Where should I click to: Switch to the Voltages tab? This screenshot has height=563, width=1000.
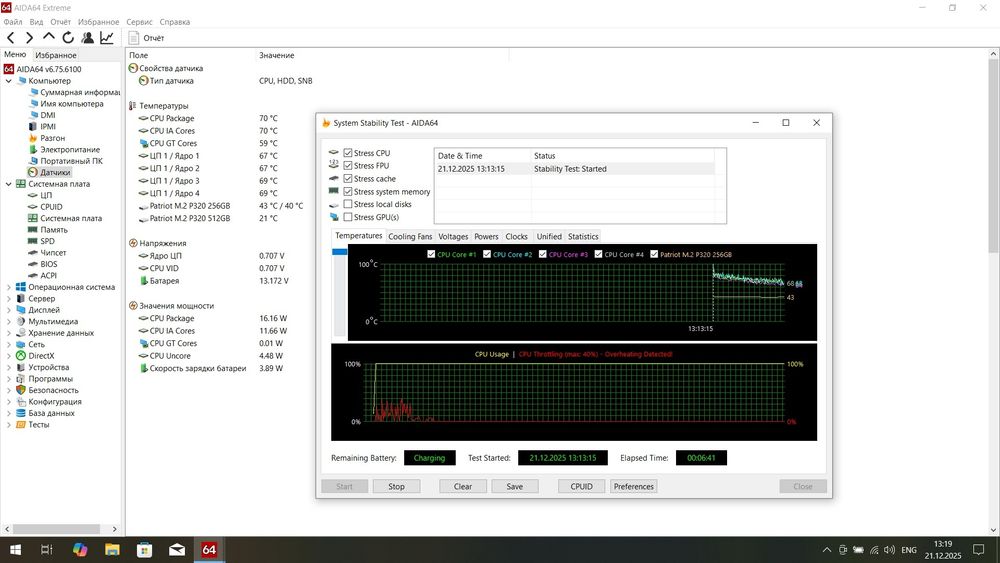point(453,237)
